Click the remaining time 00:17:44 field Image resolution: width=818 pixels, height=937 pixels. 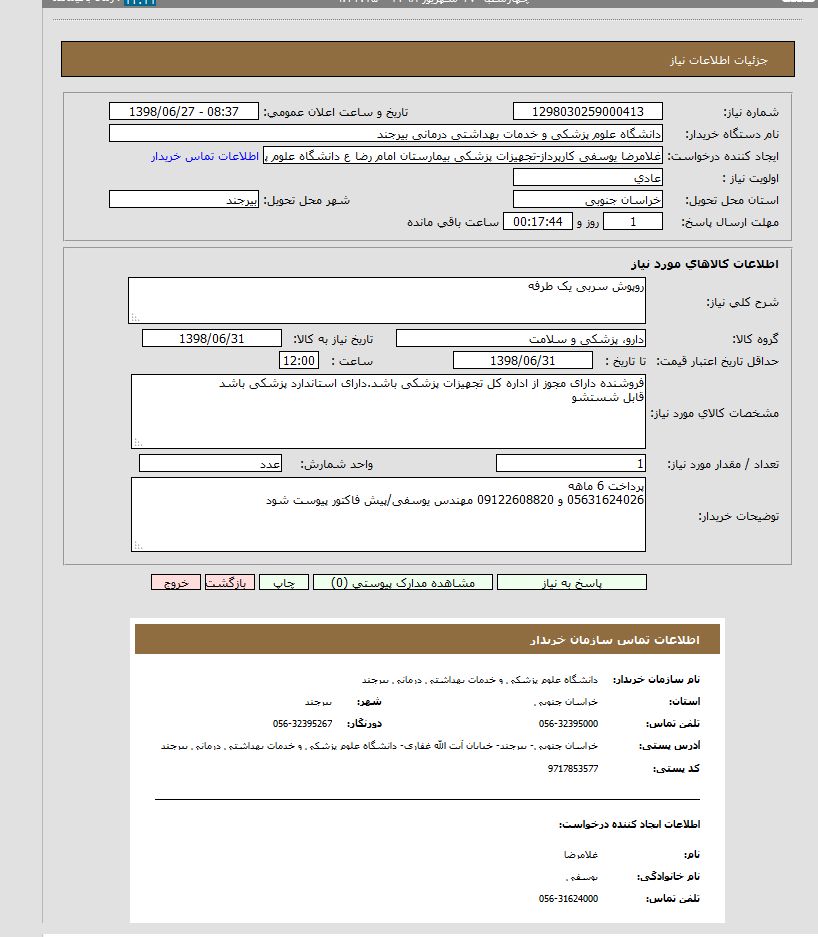click(539, 221)
